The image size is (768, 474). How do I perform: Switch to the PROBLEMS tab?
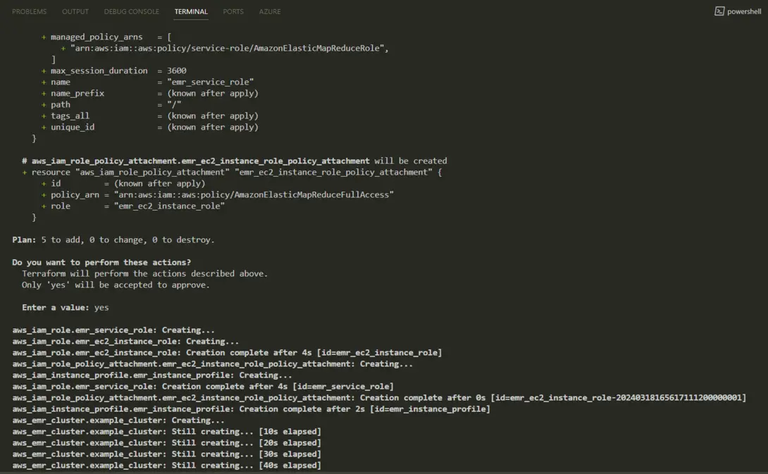pyautogui.click(x=29, y=11)
